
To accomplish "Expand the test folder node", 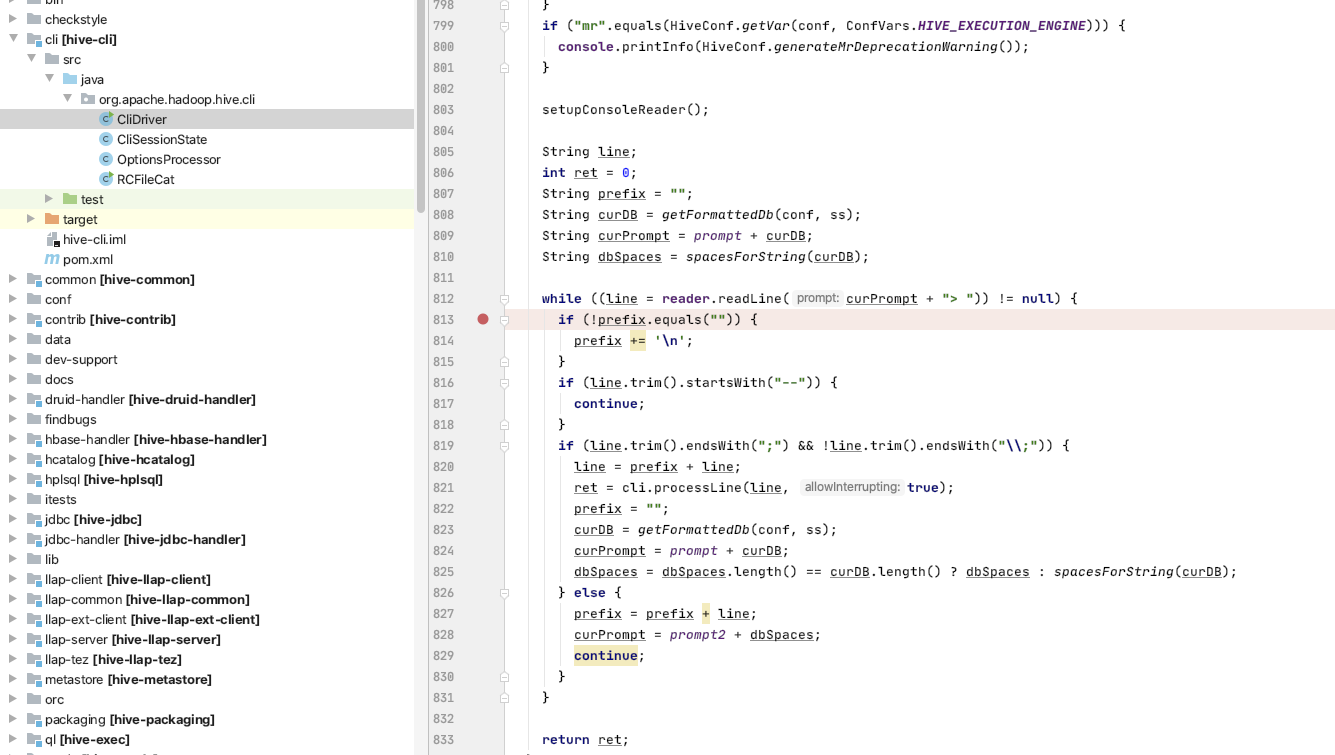I will 49,199.
